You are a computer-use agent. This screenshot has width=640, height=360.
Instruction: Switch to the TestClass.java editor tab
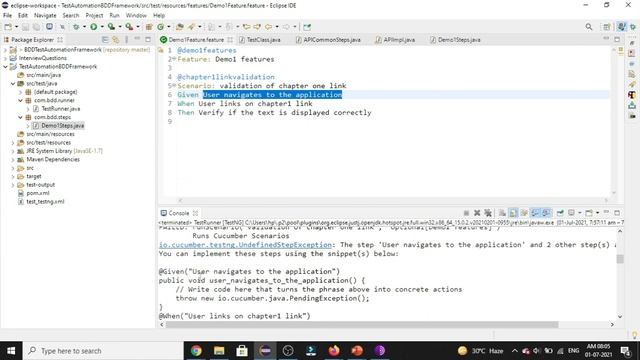click(260, 40)
